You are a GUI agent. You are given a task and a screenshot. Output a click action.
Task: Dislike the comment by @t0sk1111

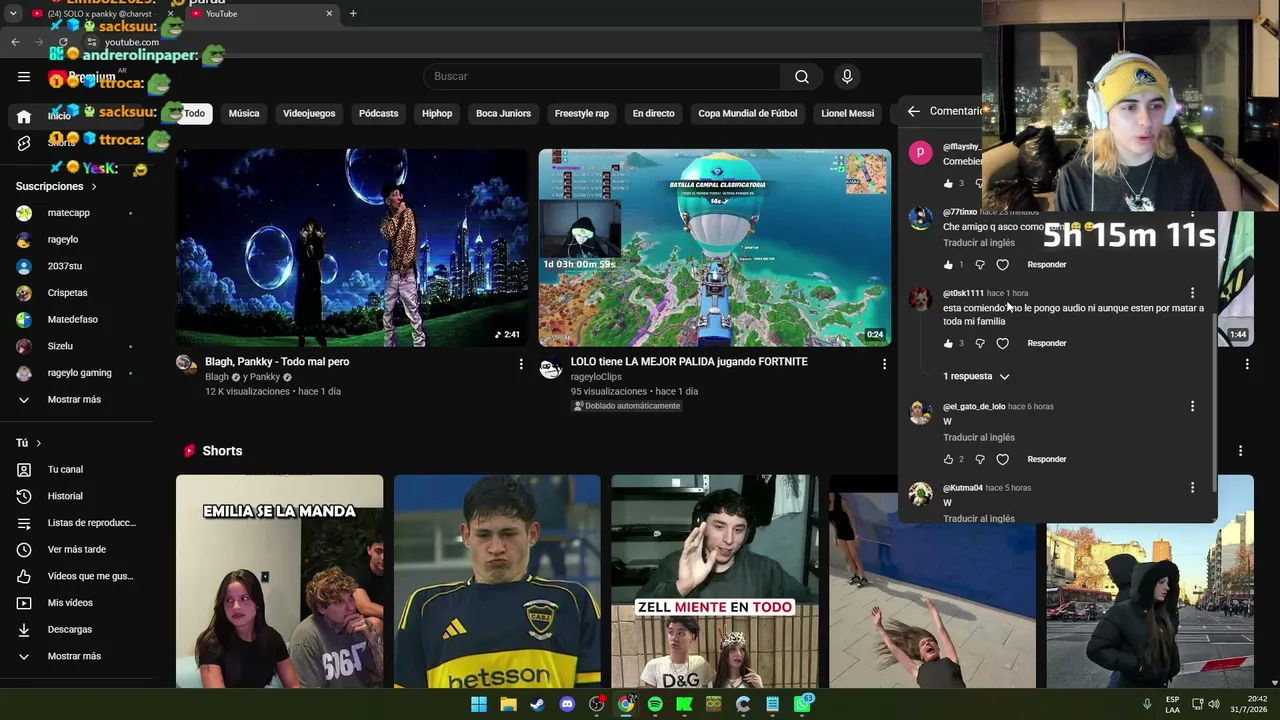(x=980, y=344)
